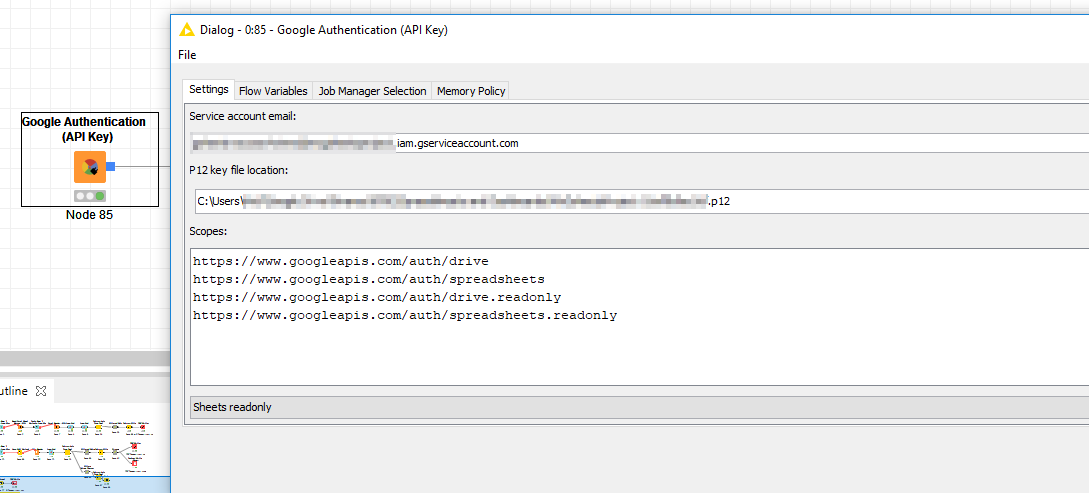Image resolution: width=1089 pixels, height=493 pixels.
Task: Select the Google Authentication node icon
Action: coord(90,167)
